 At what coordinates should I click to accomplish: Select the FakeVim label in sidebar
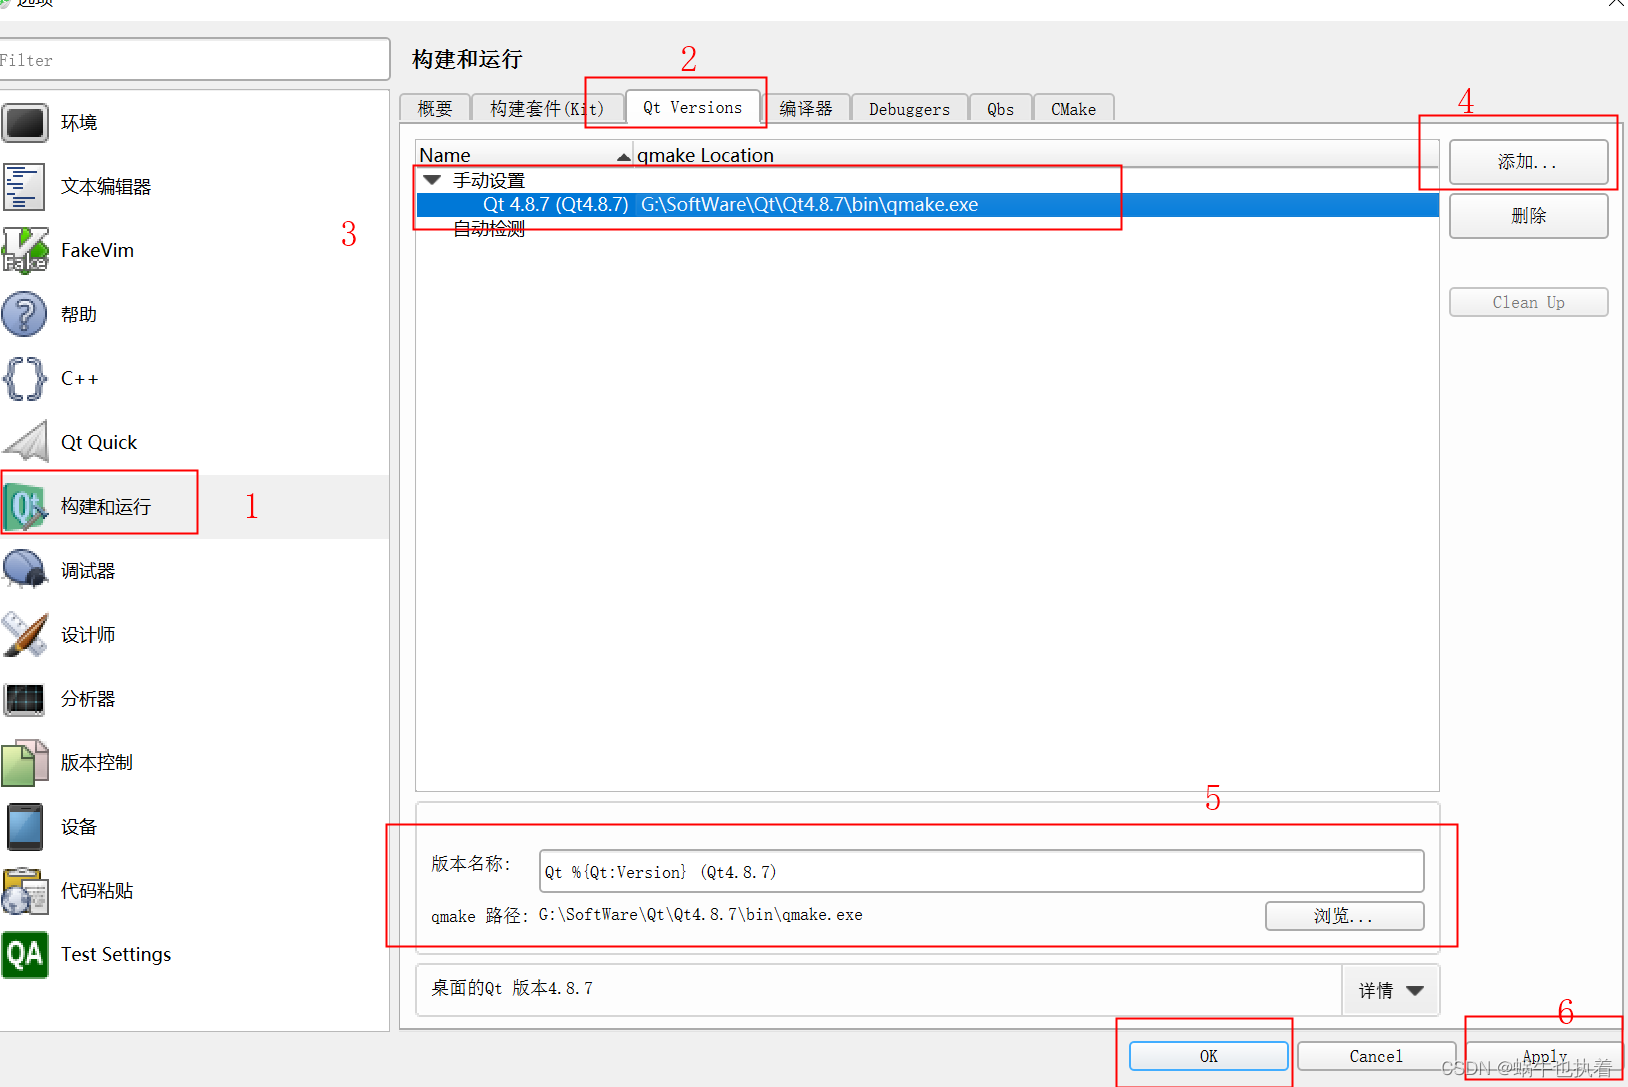click(x=97, y=251)
